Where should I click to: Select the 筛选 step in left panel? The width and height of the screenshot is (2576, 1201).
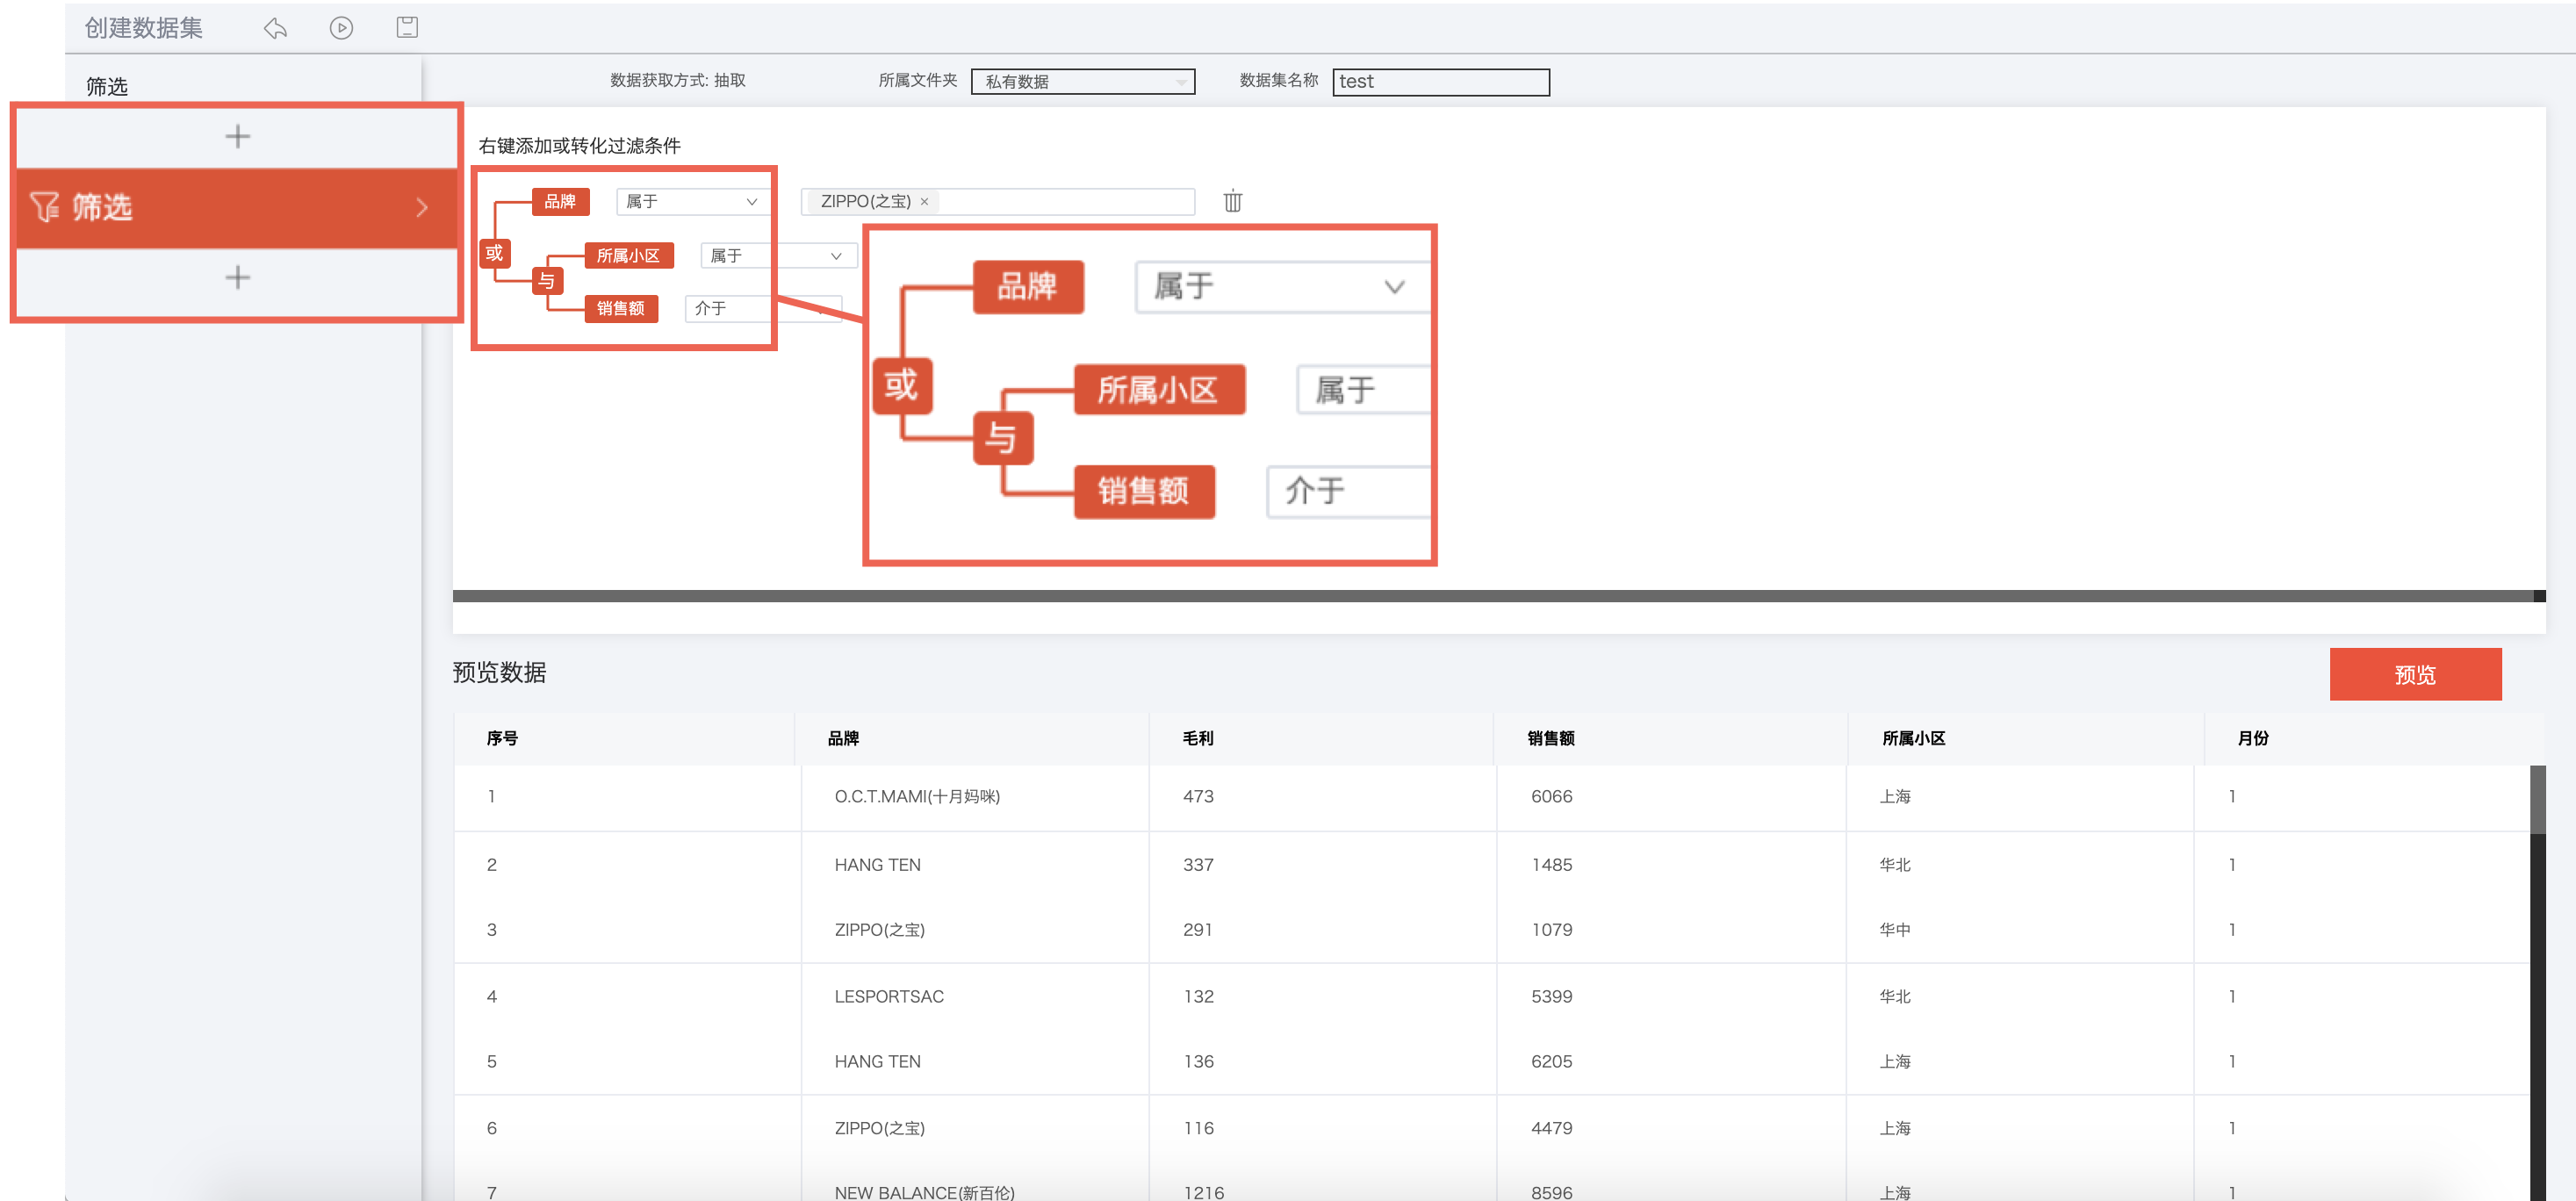[237, 207]
